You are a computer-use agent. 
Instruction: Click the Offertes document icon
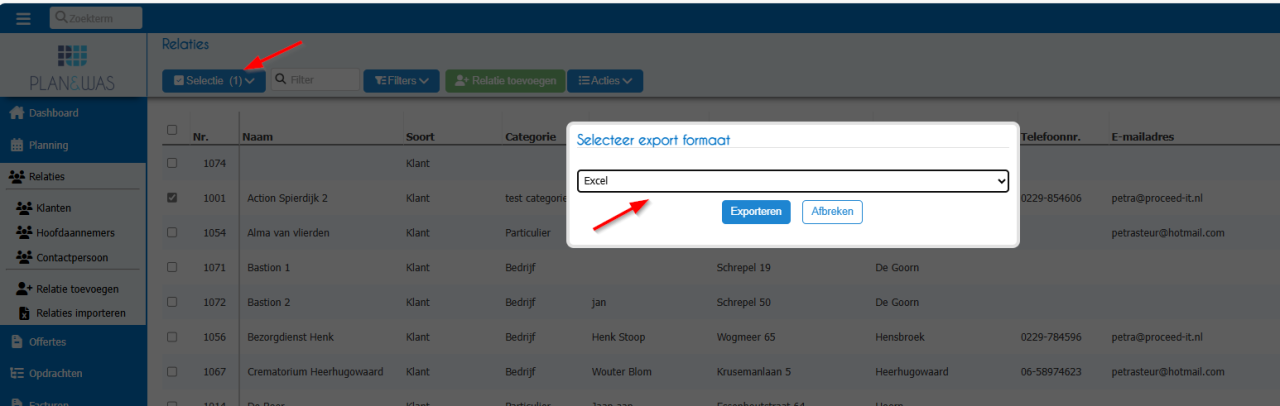(17, 342)
